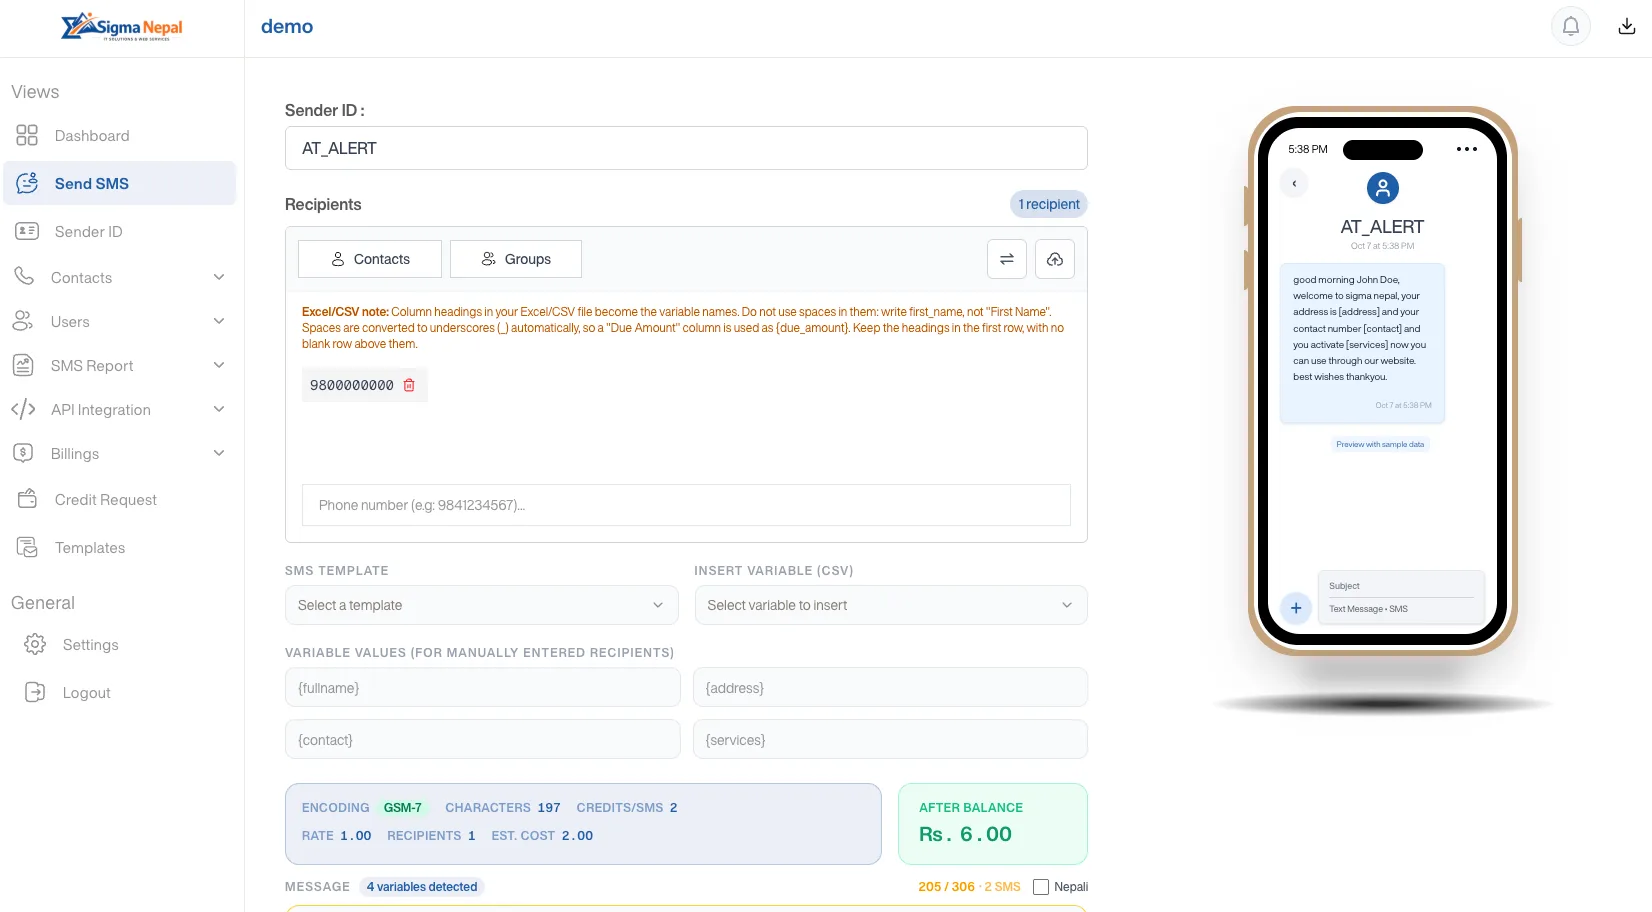The height and width of the screenshot is (912, 1652).
Task: Expand the Users sidebar menu chevron
Action: pyautogui.click(x=219, y=321)
